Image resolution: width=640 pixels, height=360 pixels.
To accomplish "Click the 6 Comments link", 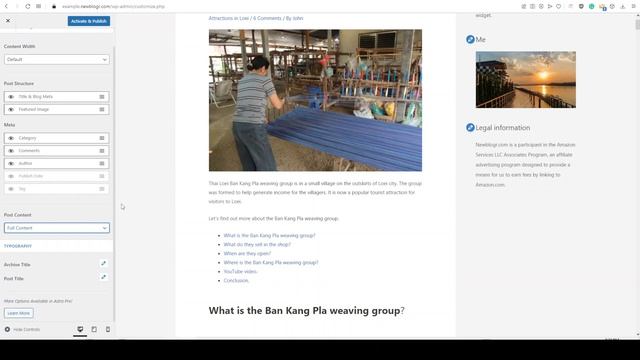I will 267,18.
